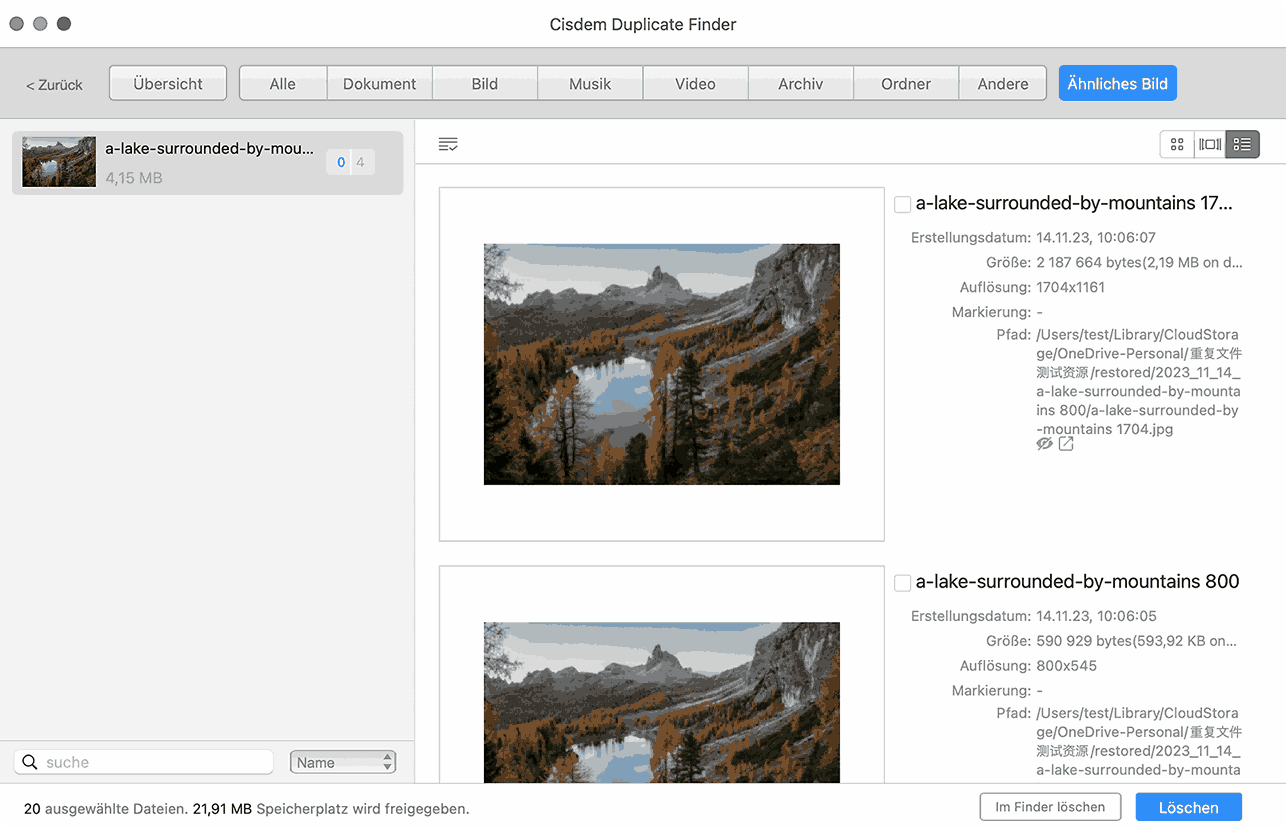This screenshot has width=1286, height=828.
Task: Show all file types with the Alle tab
Action: 283,84
